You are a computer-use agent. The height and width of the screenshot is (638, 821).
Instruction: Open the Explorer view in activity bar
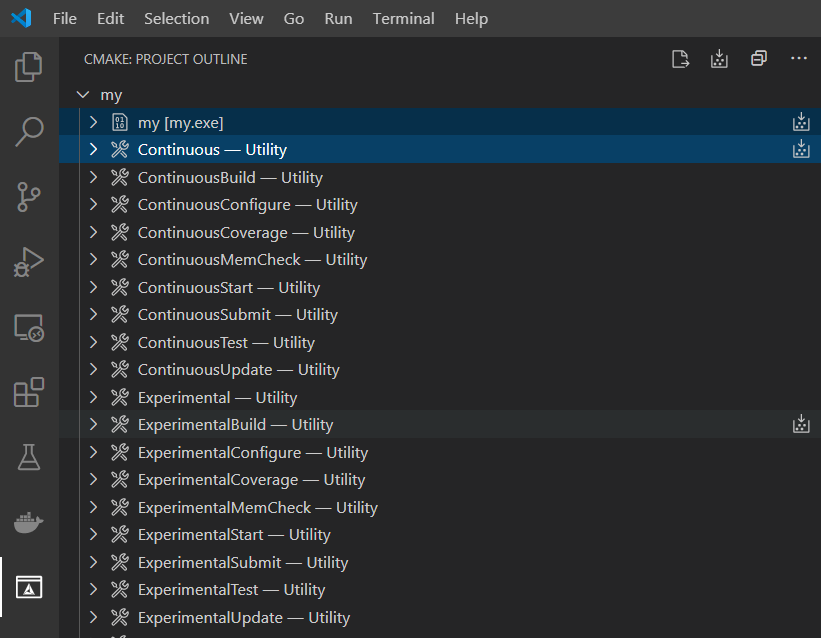28,67
